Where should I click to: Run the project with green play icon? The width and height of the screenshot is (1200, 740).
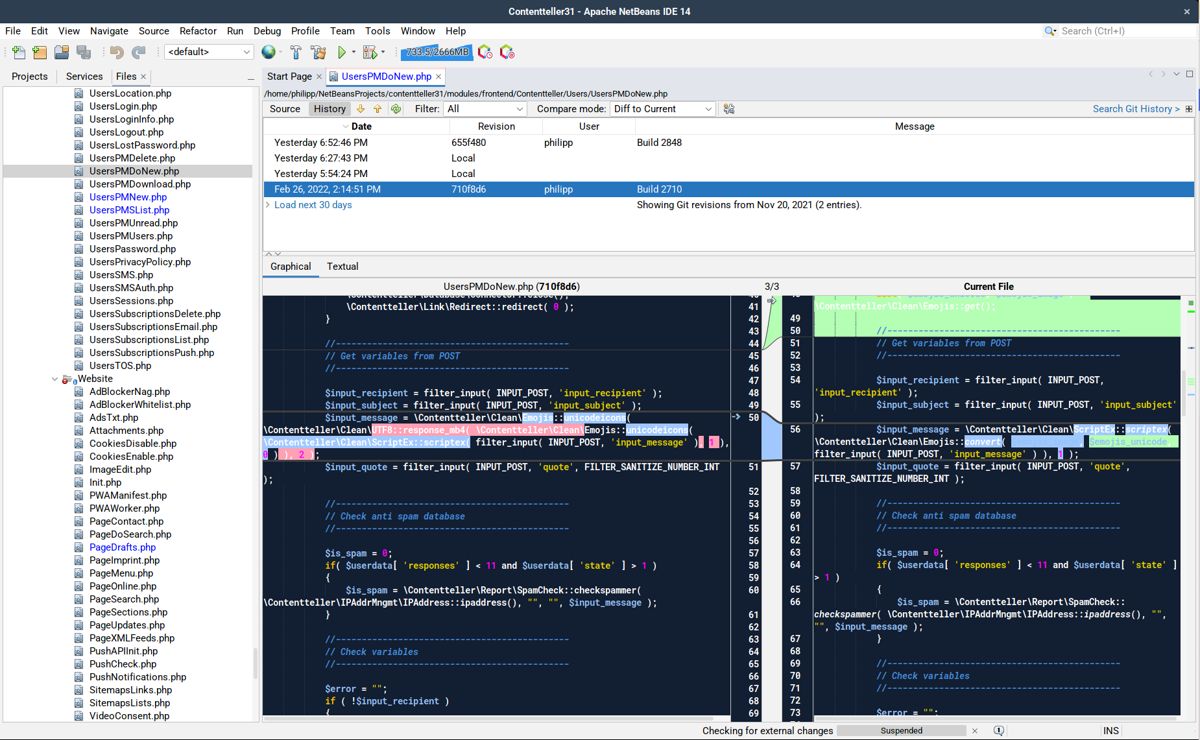[342, 52]
